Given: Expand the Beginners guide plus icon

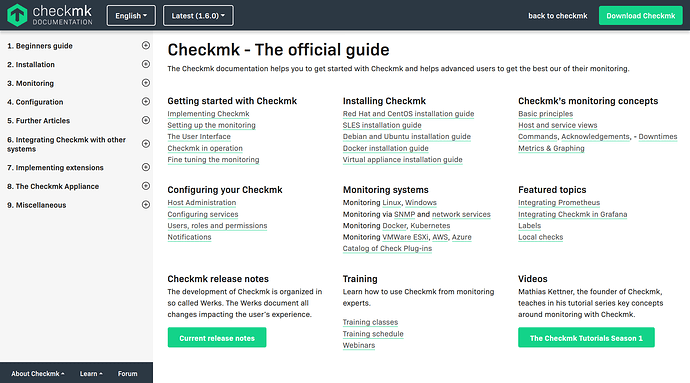Looking at the screenshot, I should [x=146, y=45].
